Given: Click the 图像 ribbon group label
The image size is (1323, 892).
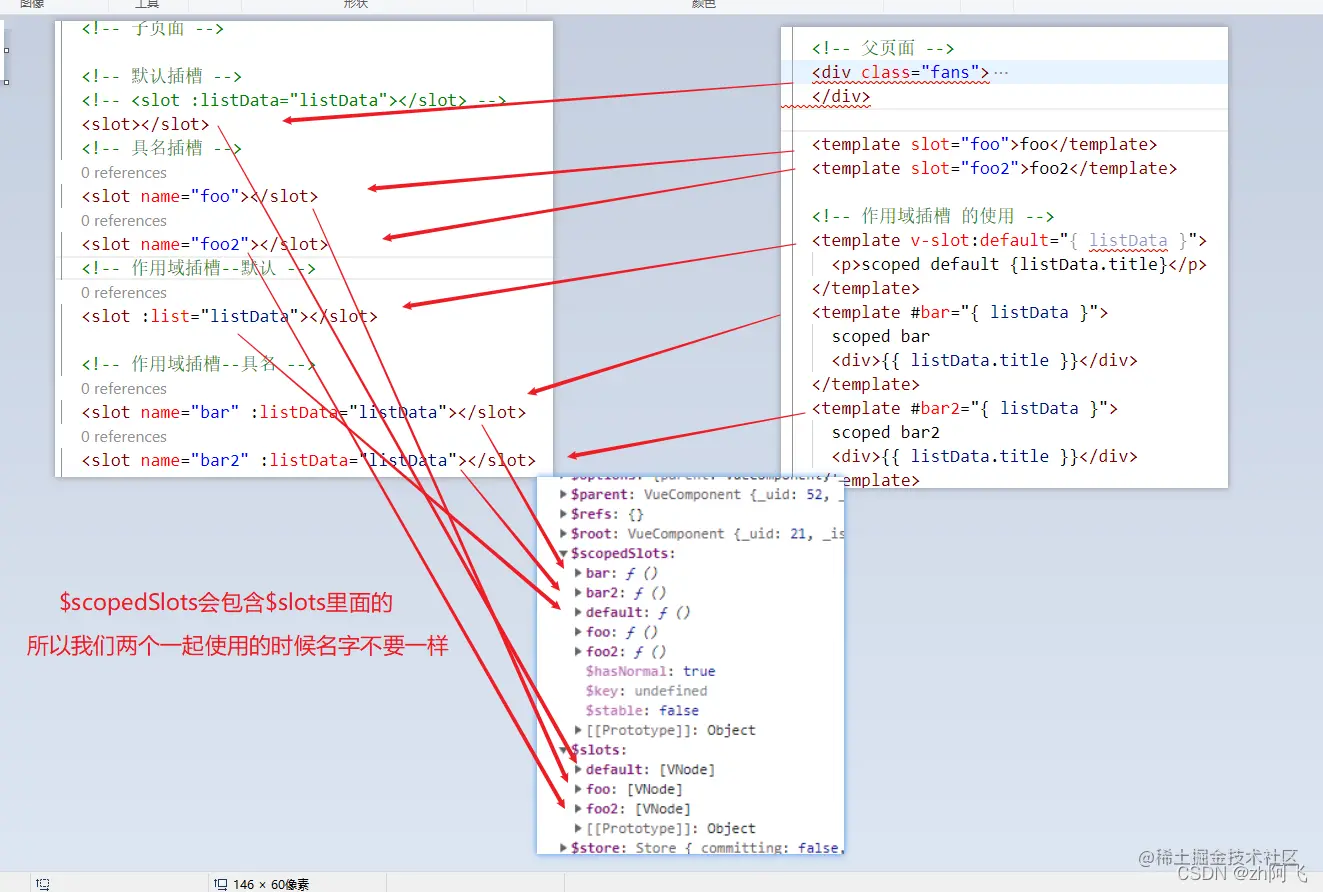Looking at the screenshot, I should click(32, 4).
